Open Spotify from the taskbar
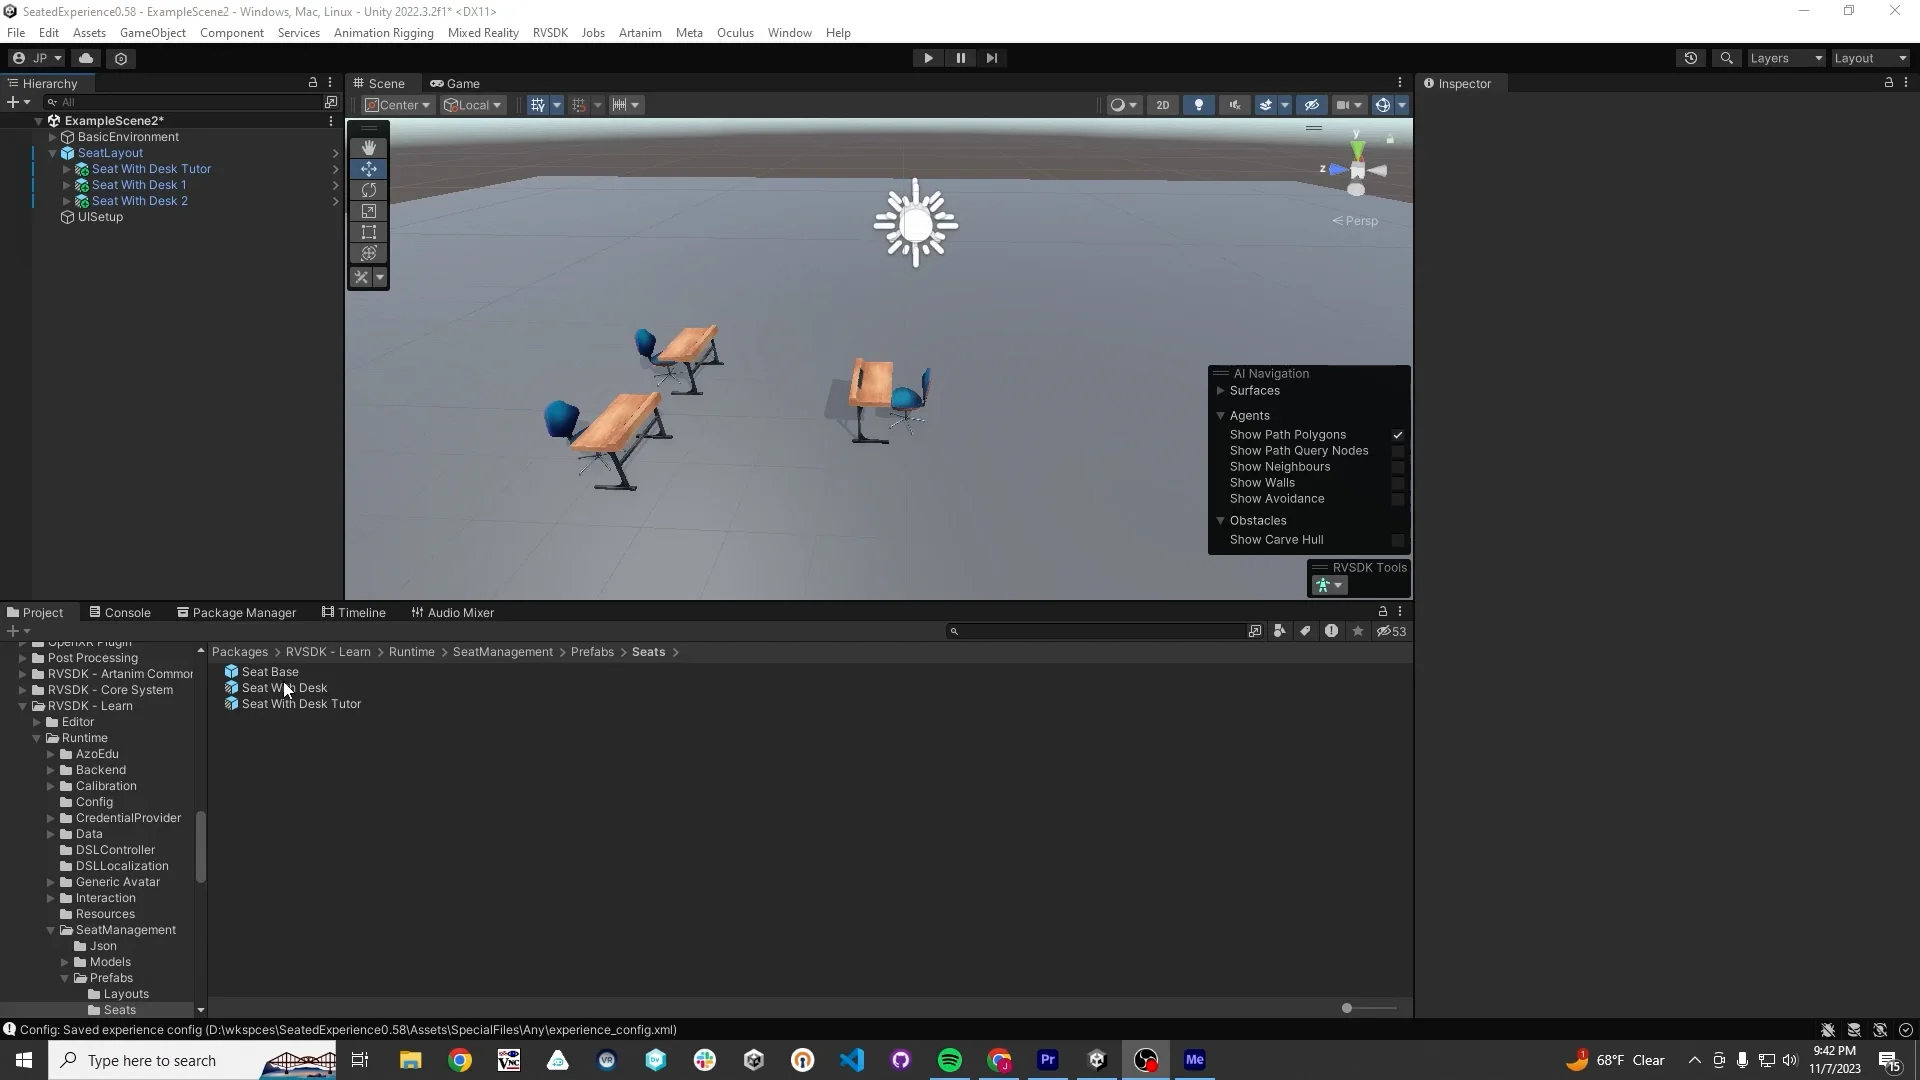 tap(950, 1060)
